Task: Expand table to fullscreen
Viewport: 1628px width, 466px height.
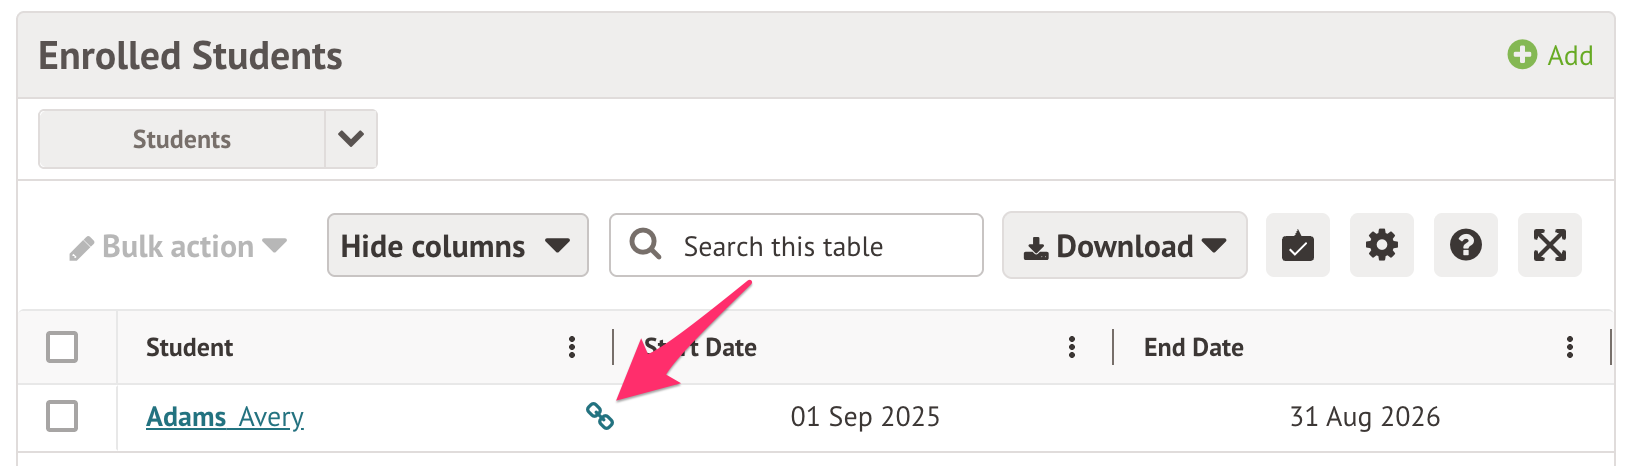Action: coord(1549,246)
